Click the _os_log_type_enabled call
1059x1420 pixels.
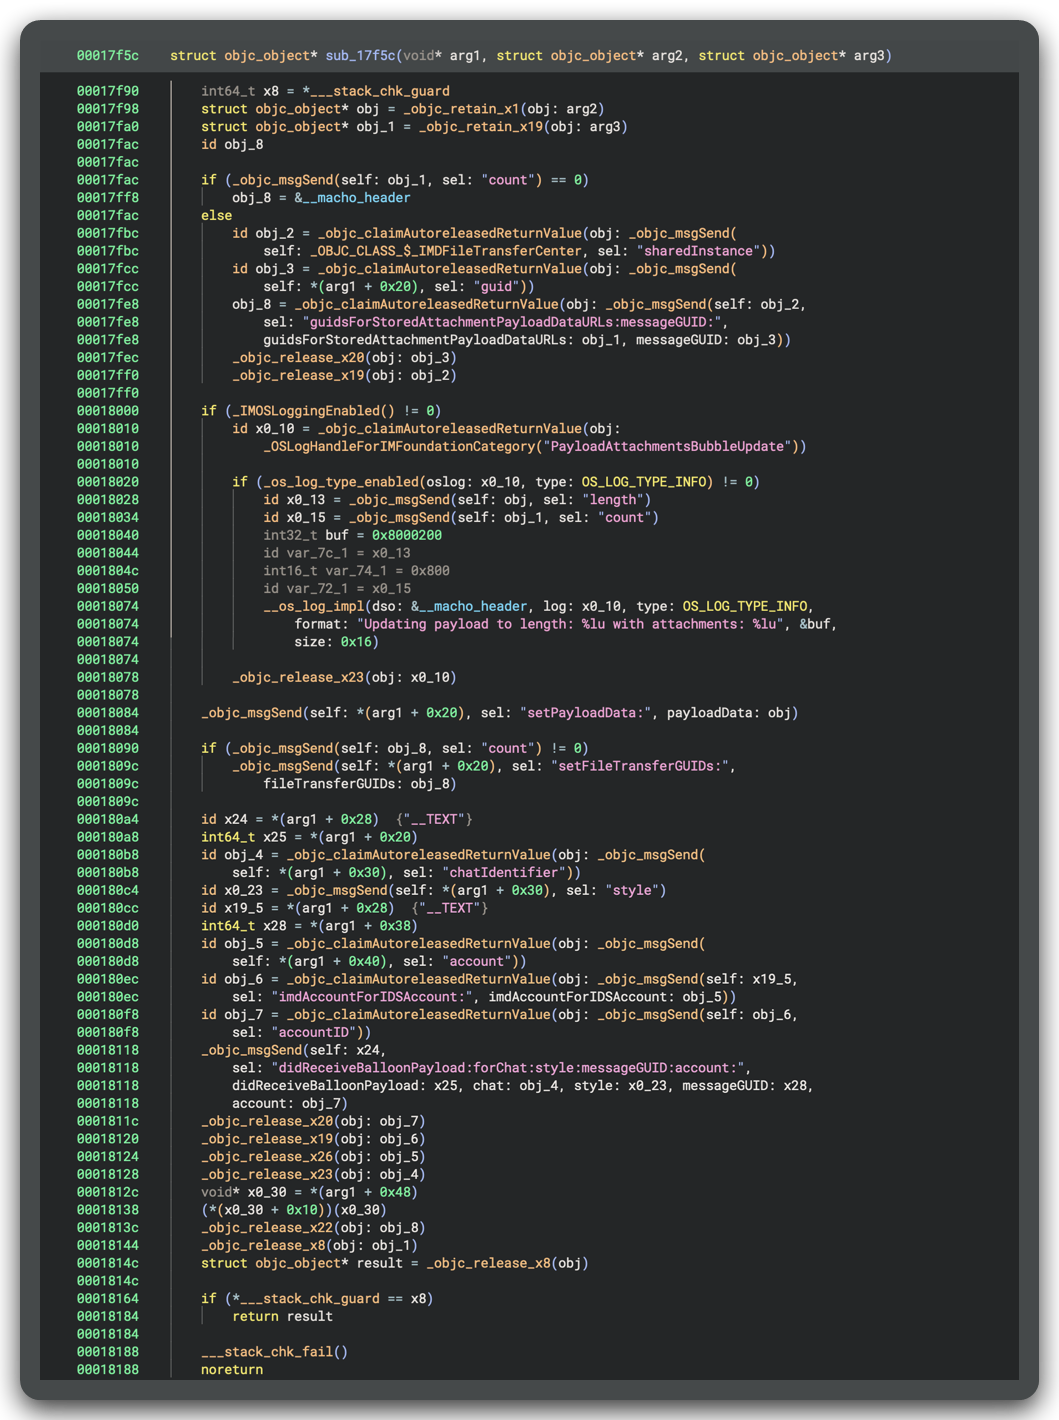pyautogui.click(x=341, y=482)
